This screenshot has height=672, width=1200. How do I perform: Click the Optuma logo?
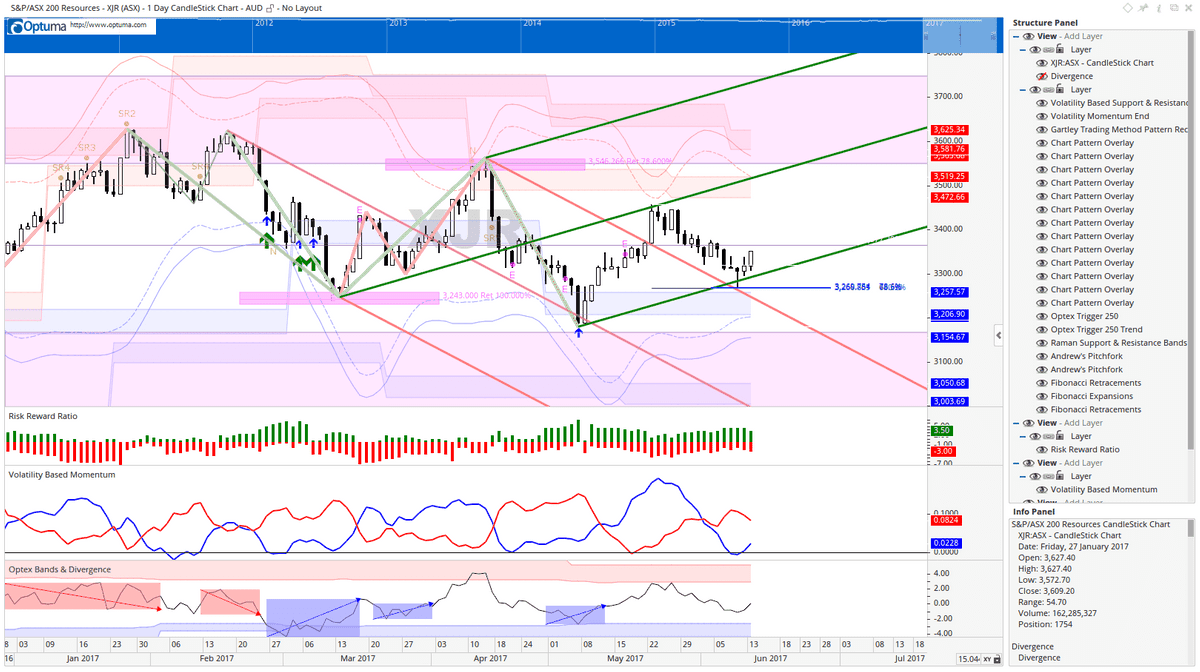point(36,27)
